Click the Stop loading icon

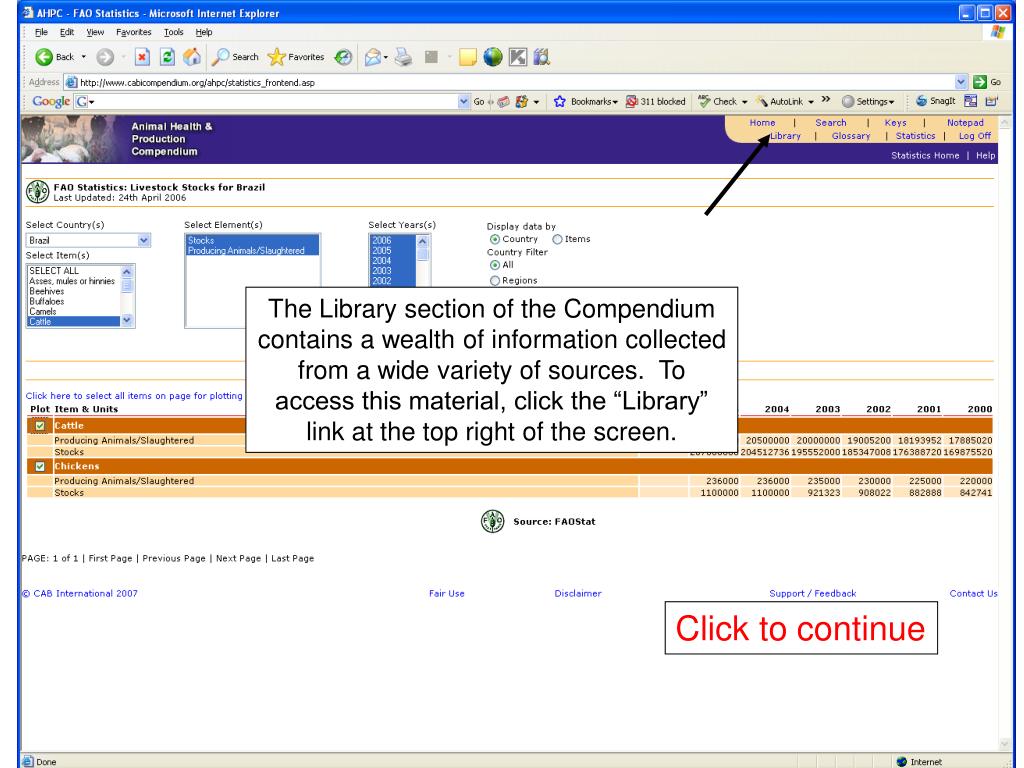142,57
